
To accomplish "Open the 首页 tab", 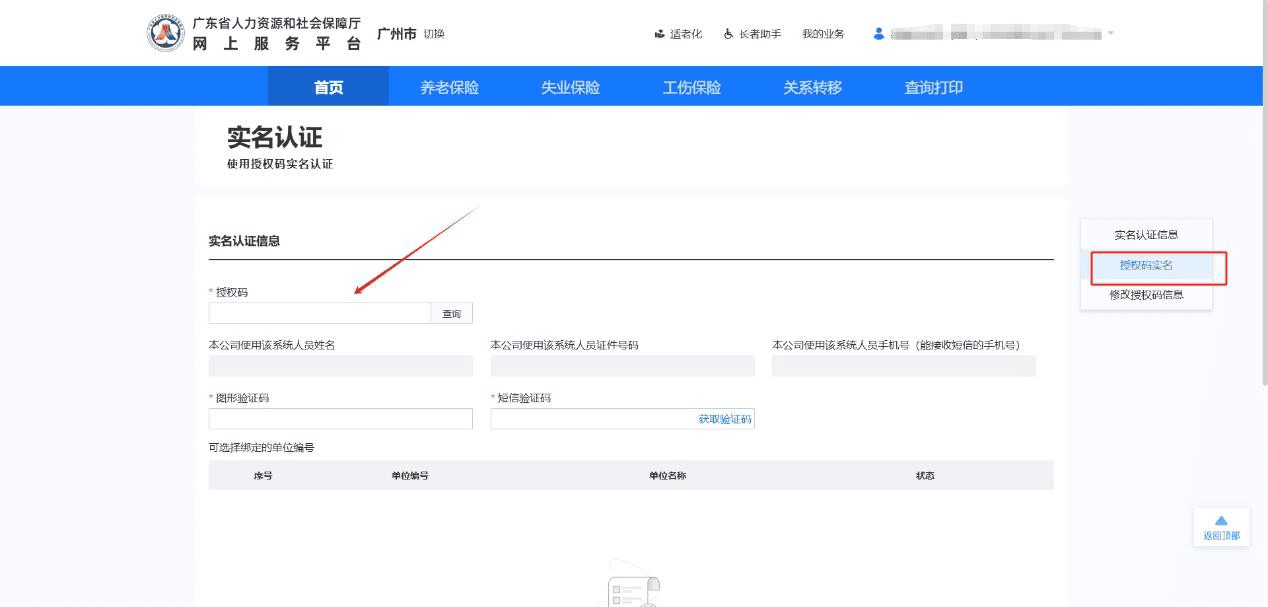I will click(x=328, y=87).
